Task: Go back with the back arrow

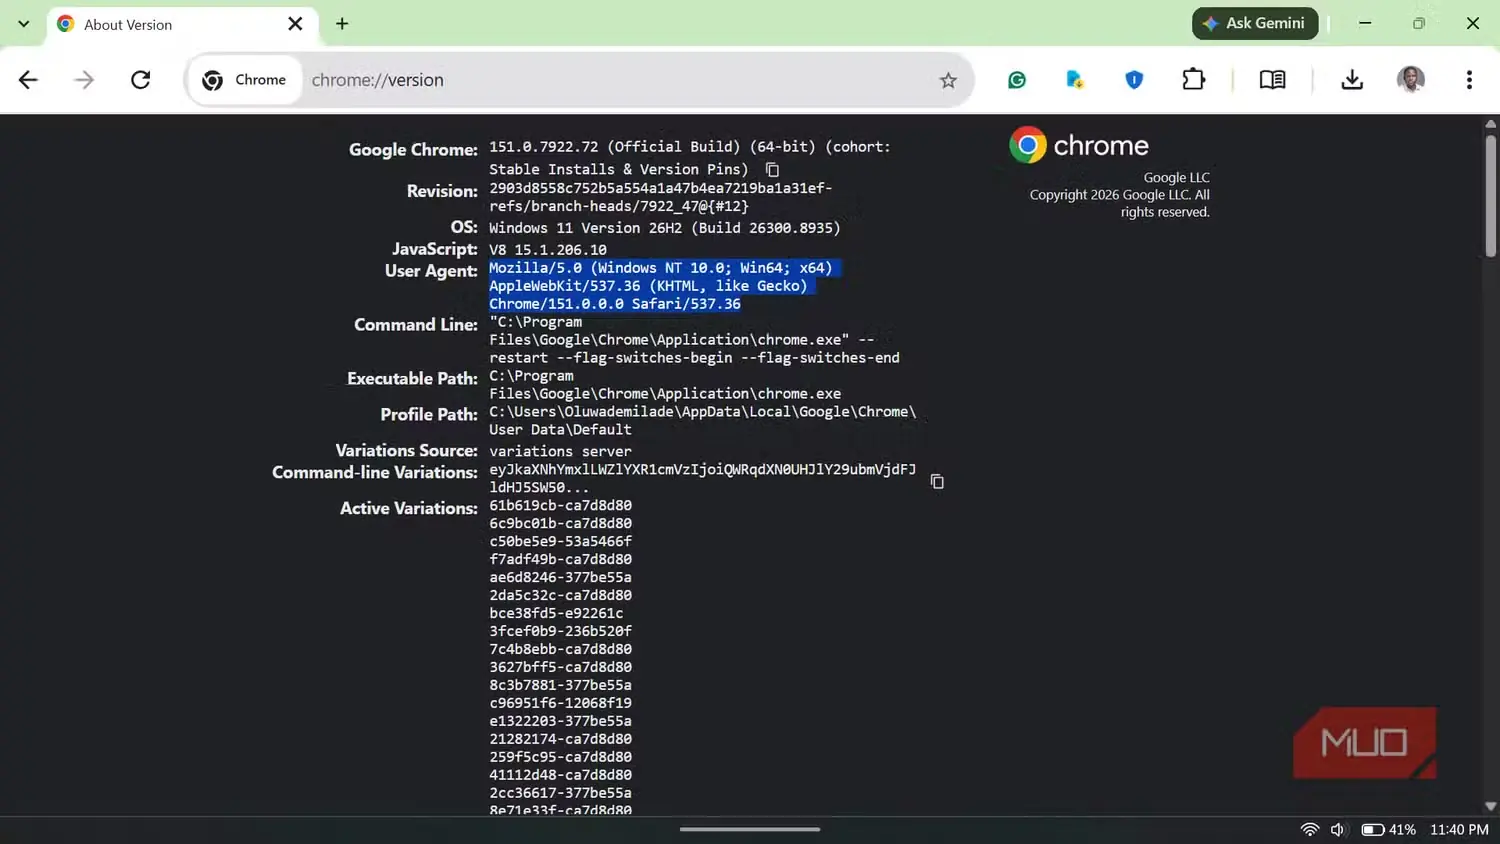Action: click(x=28, y=80)
